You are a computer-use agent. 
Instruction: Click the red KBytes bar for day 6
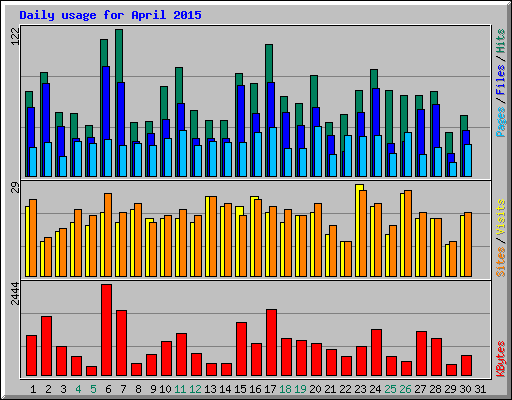(x=106, y=330)
